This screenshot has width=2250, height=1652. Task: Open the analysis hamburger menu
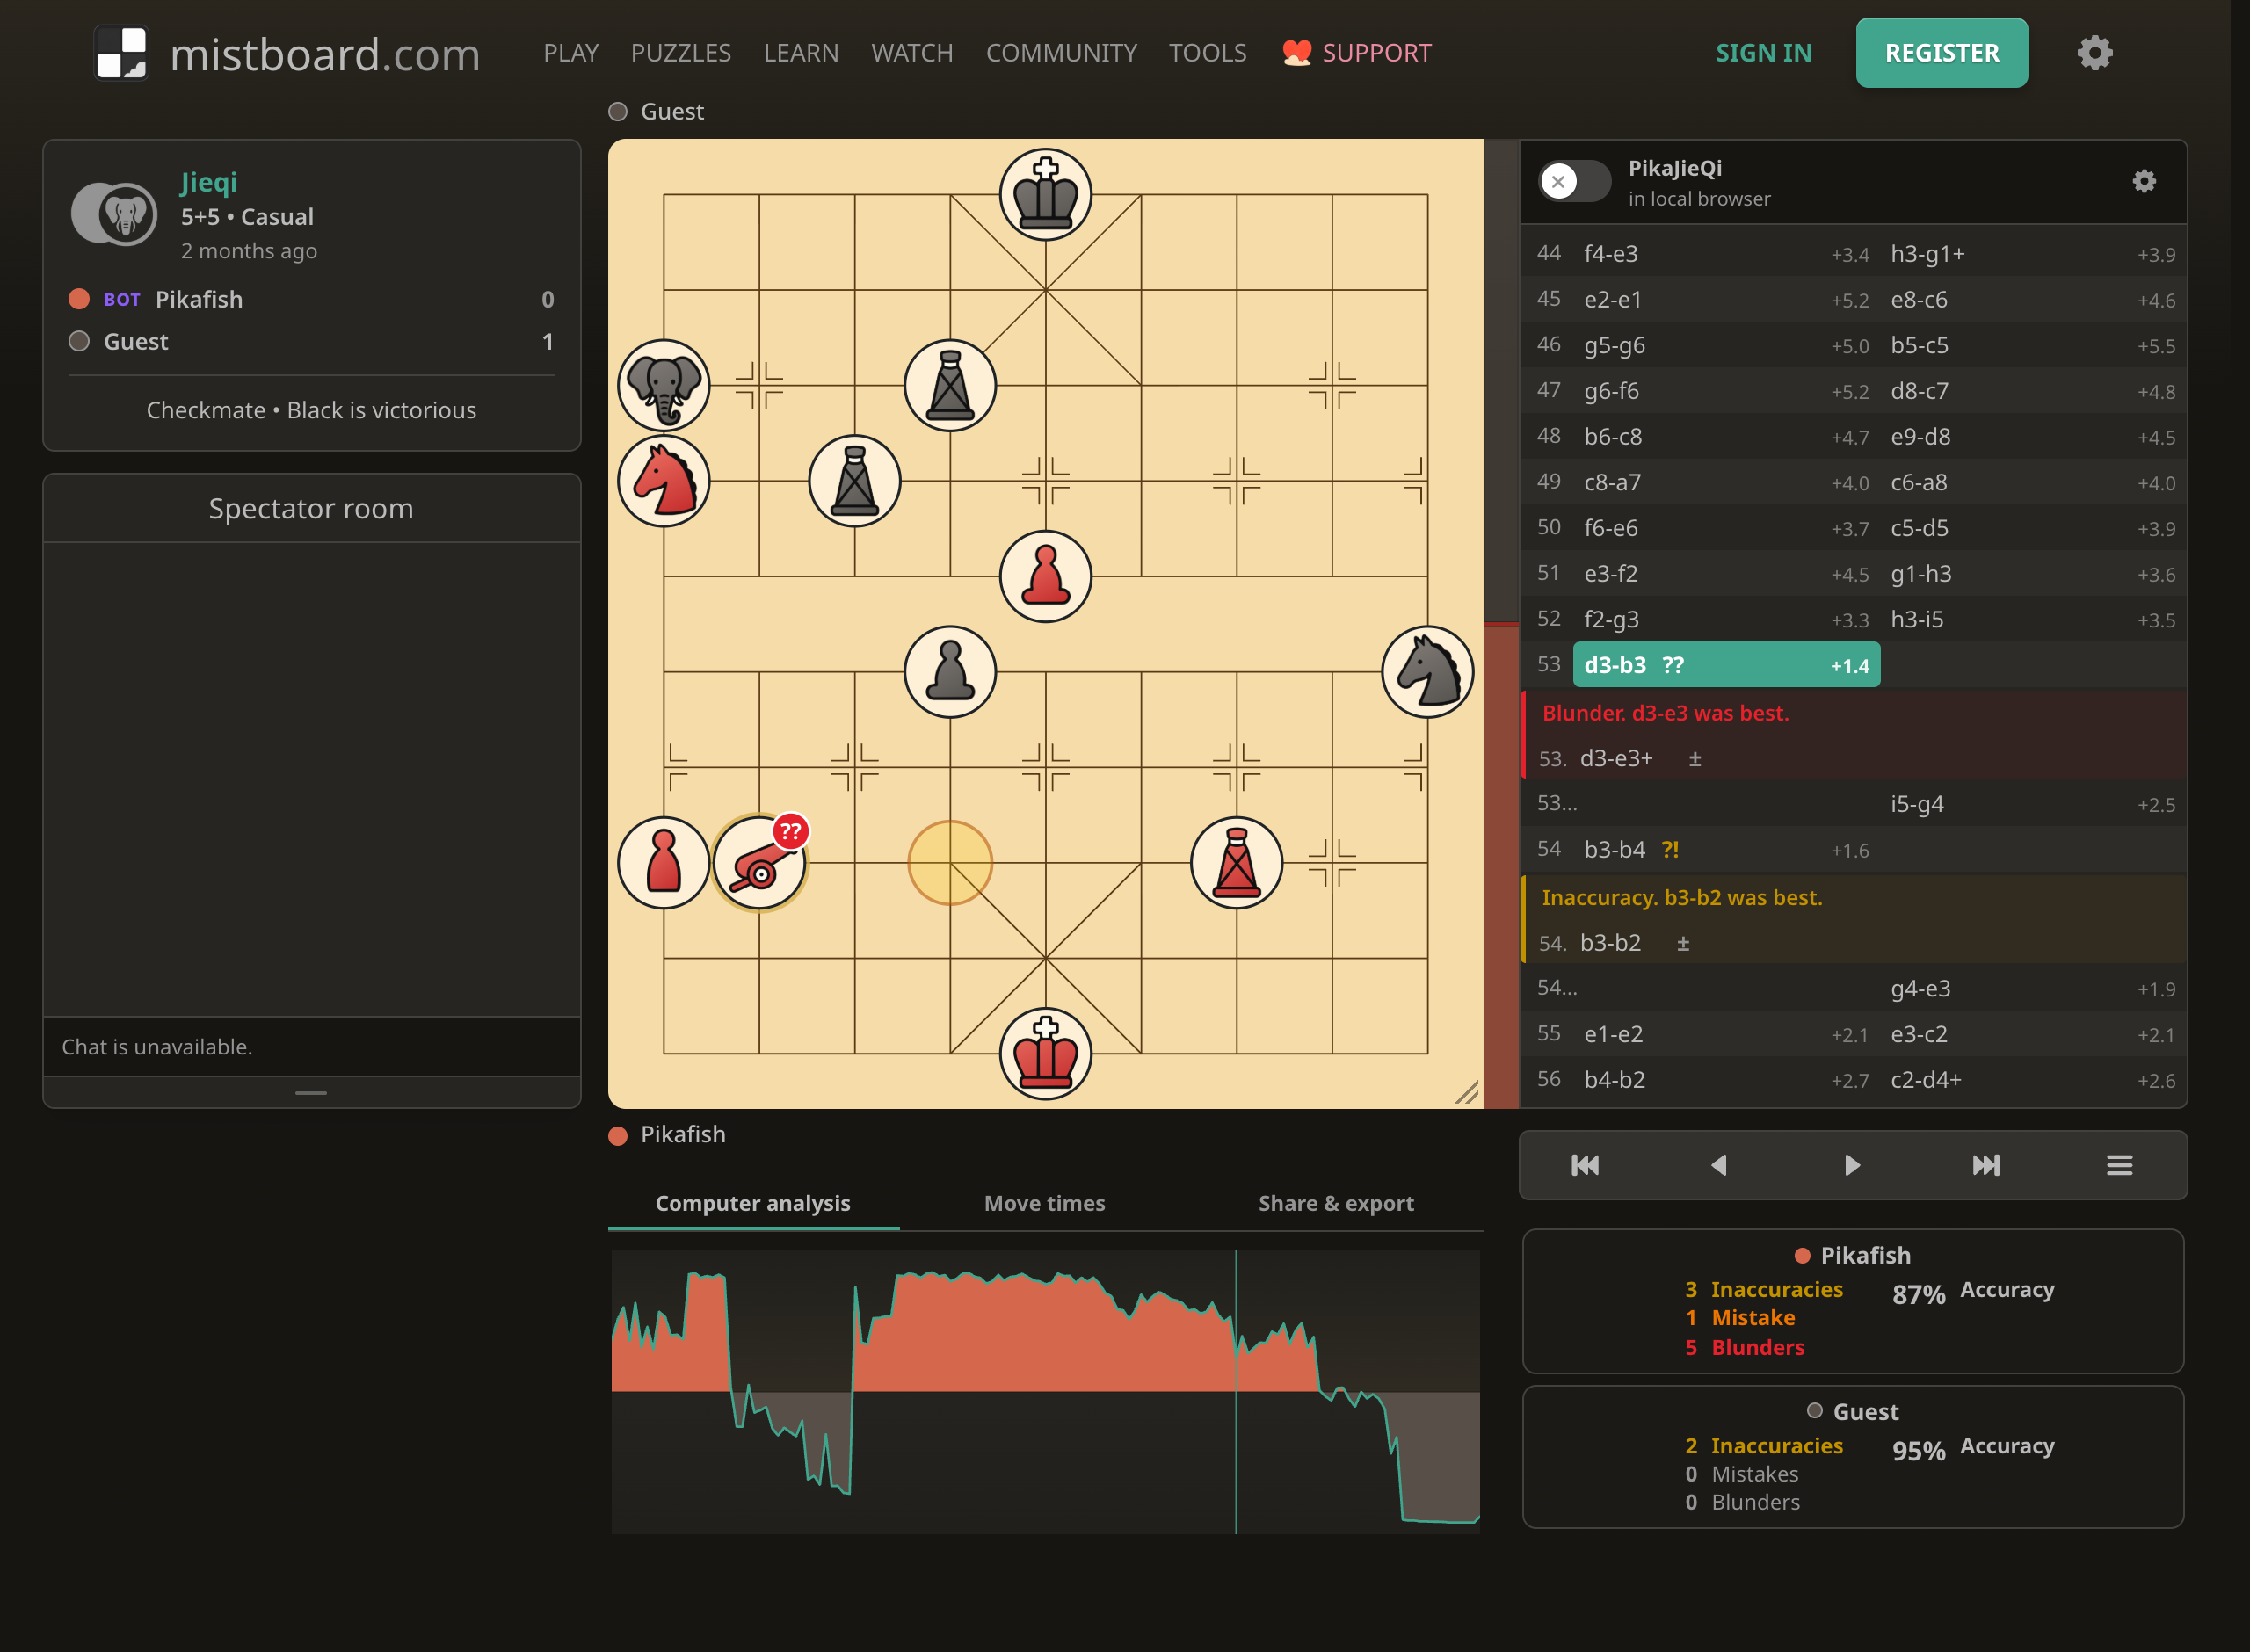2119,1165
